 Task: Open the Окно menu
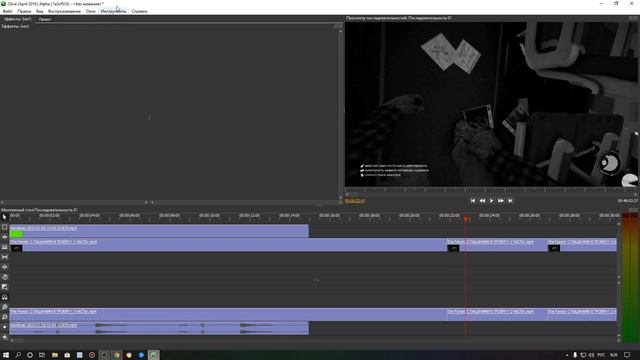click(91, 11)
